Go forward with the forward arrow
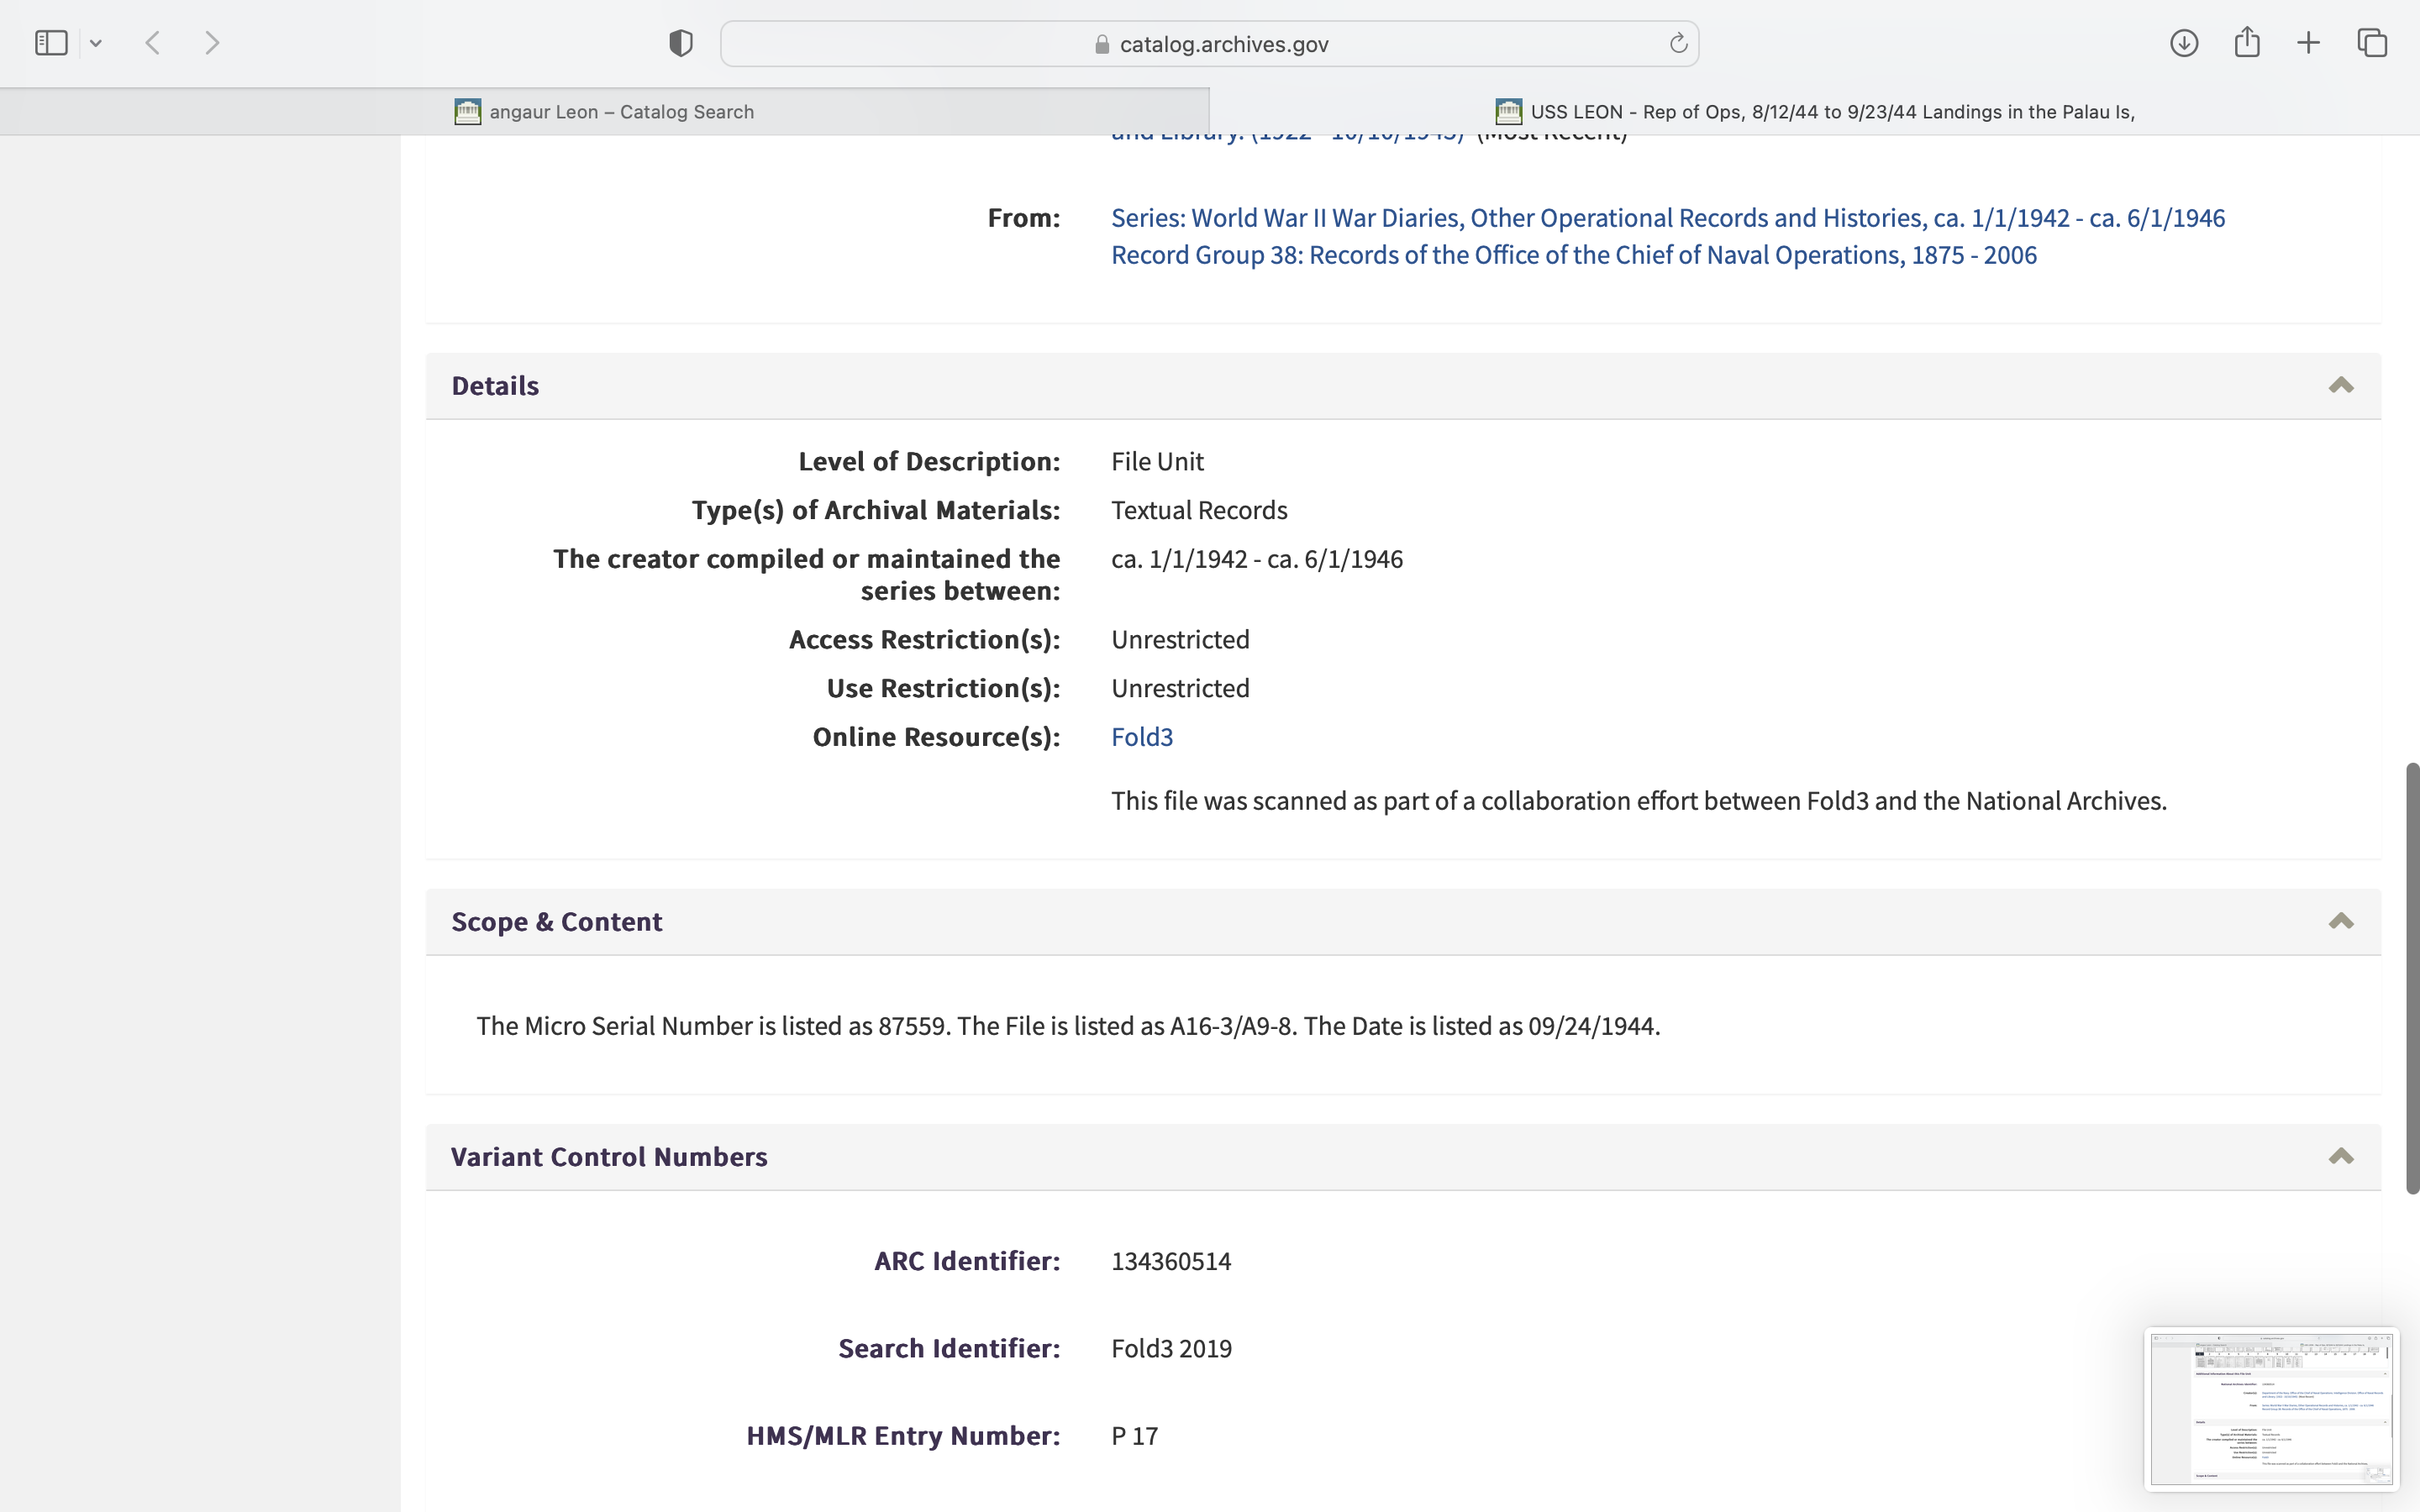 [212, 43]
